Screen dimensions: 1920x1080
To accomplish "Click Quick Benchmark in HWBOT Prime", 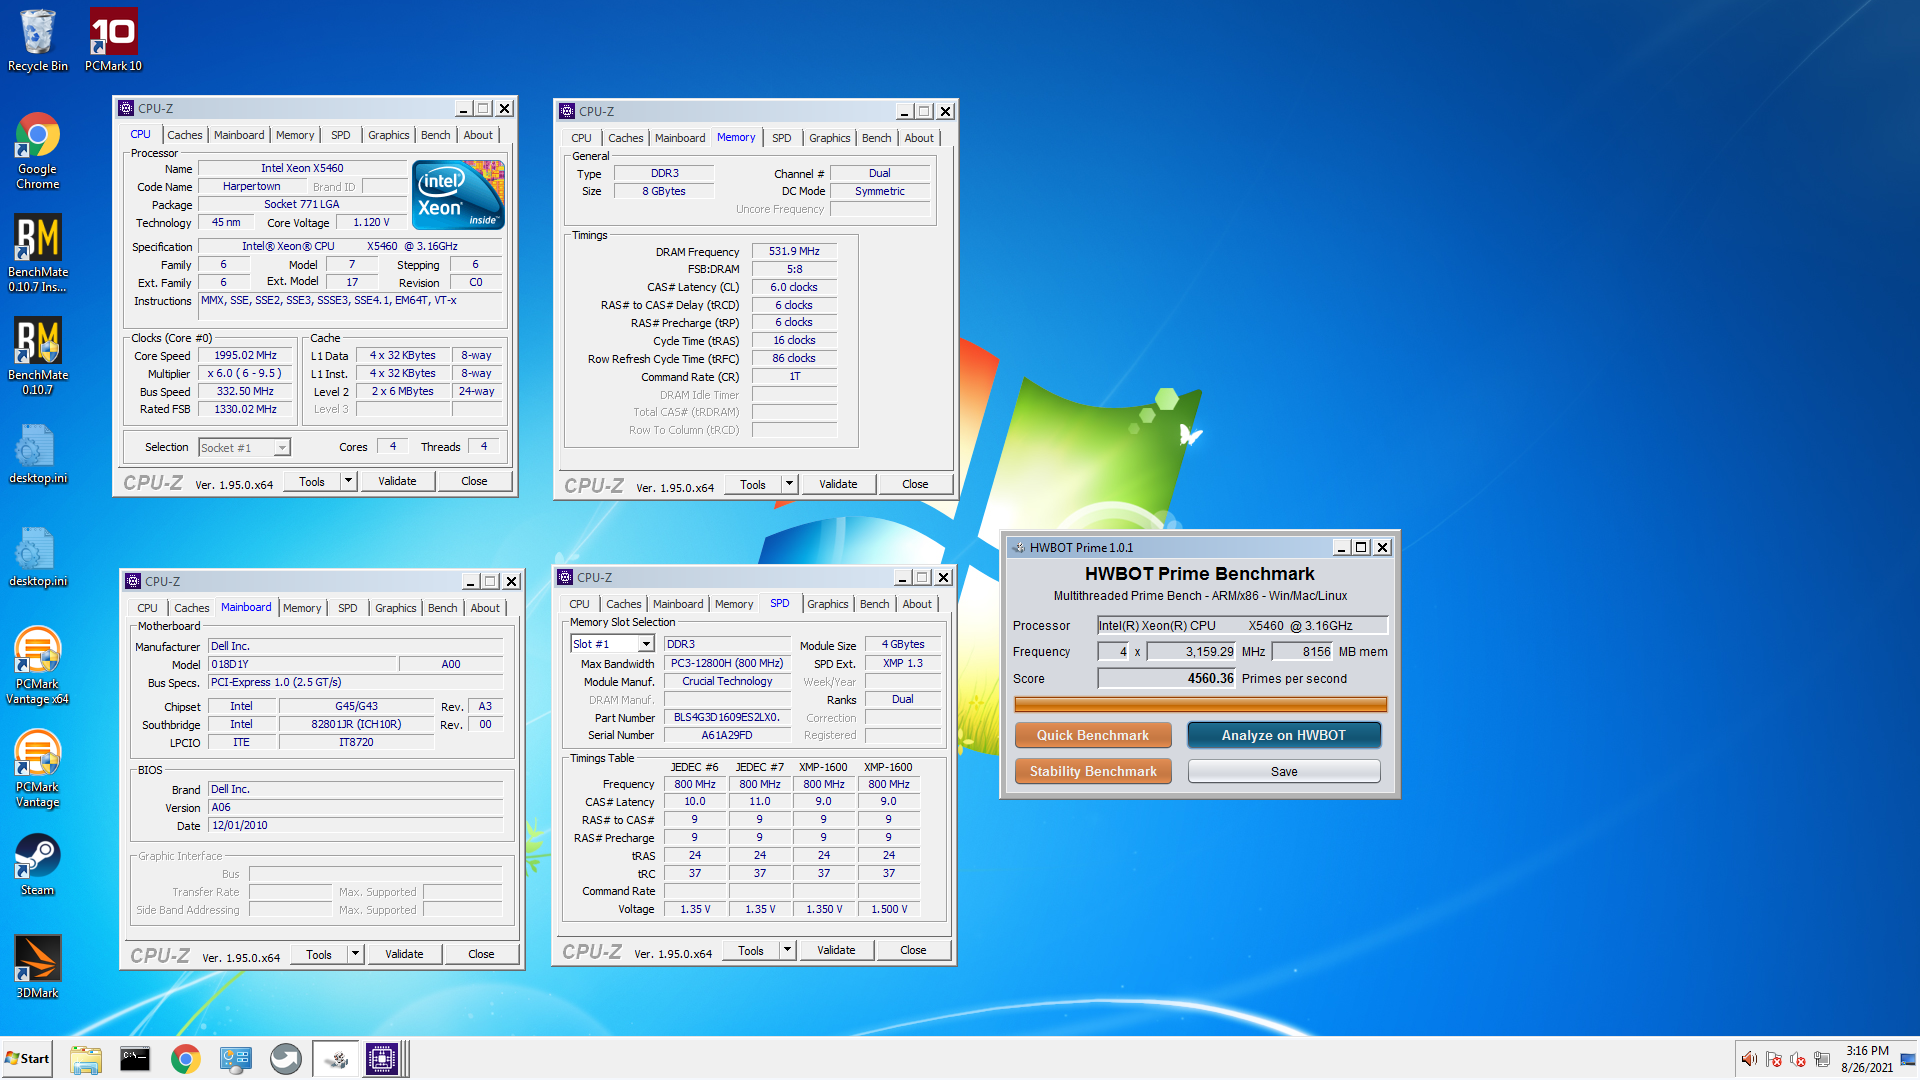I will pyautogui.click(x=1092, y=735).
